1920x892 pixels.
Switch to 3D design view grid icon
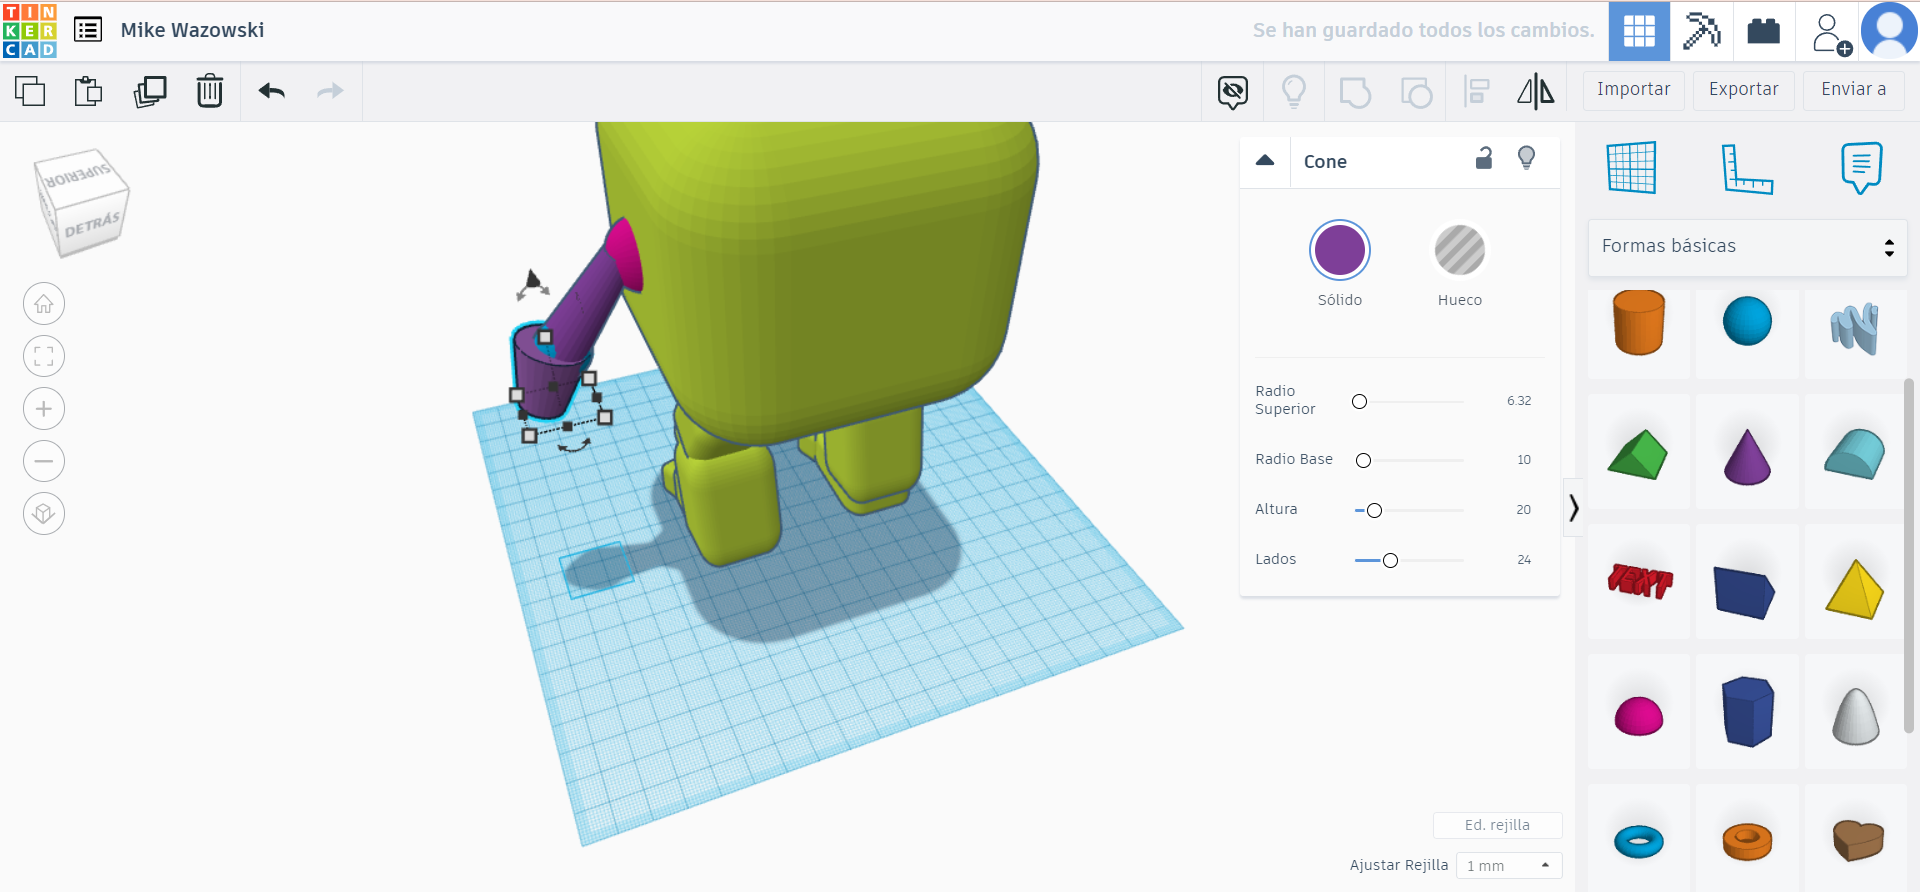(x=1639, y=31)
